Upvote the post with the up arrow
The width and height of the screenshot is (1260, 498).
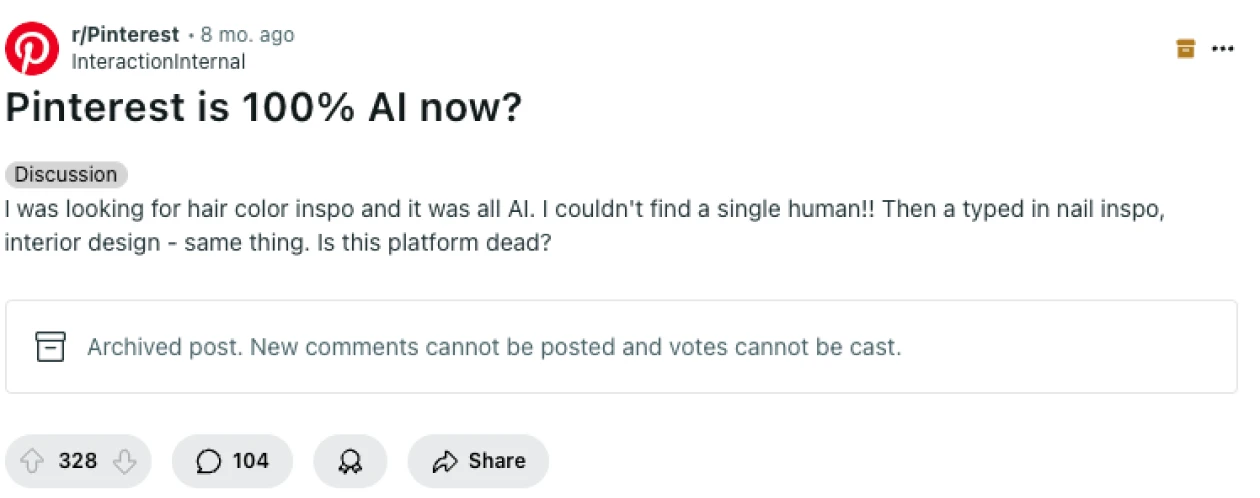coord(32,461)
